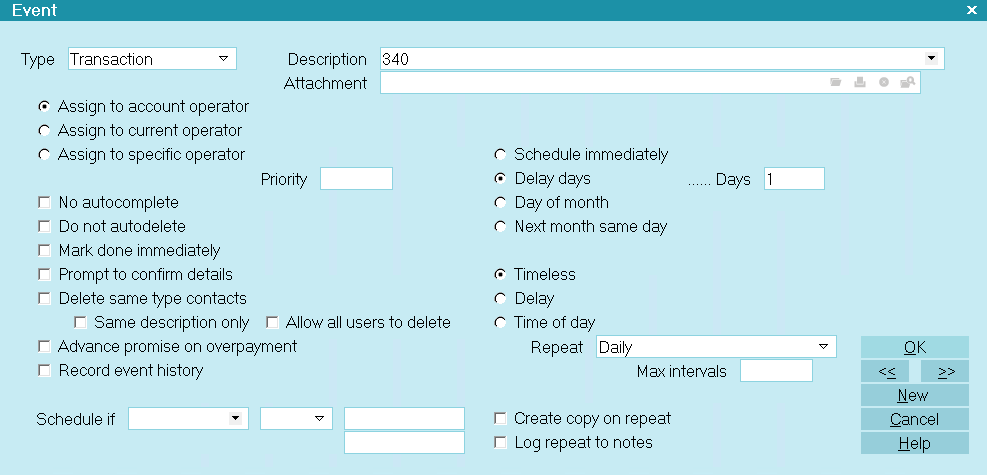Image resolution: width=987 pixels, height=475 pixels.
Task: Select Schedule immediately radio option
Action: pos(500,154)
